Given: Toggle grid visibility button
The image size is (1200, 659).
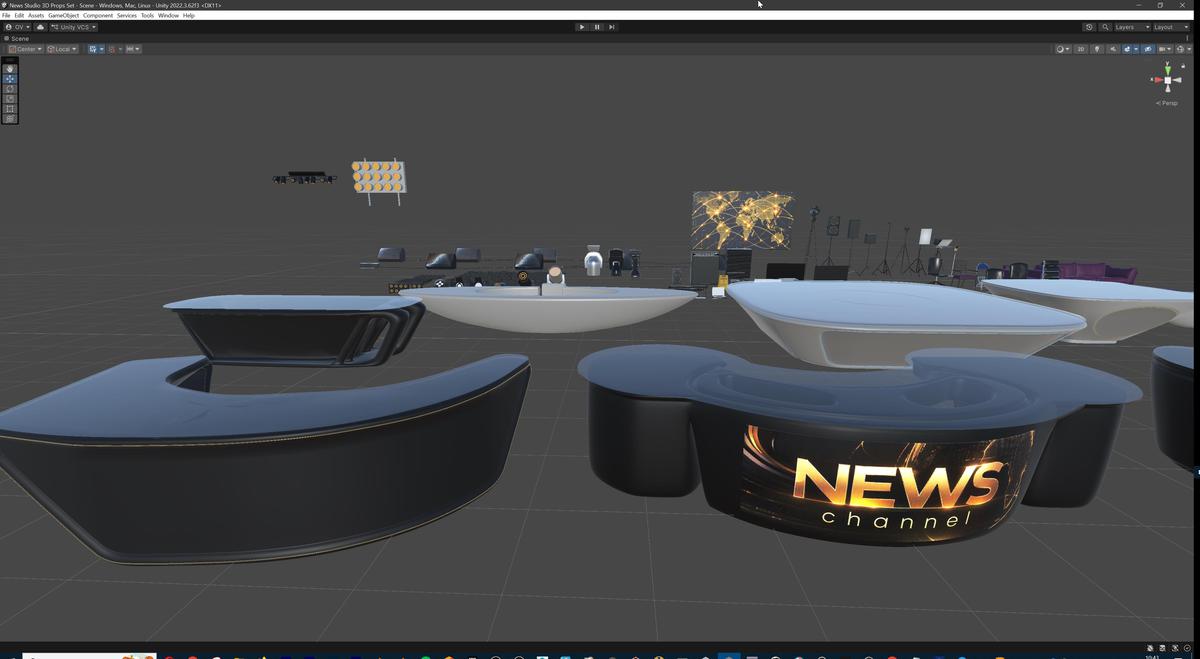Looking at the screenshot, I should point(93,49).
